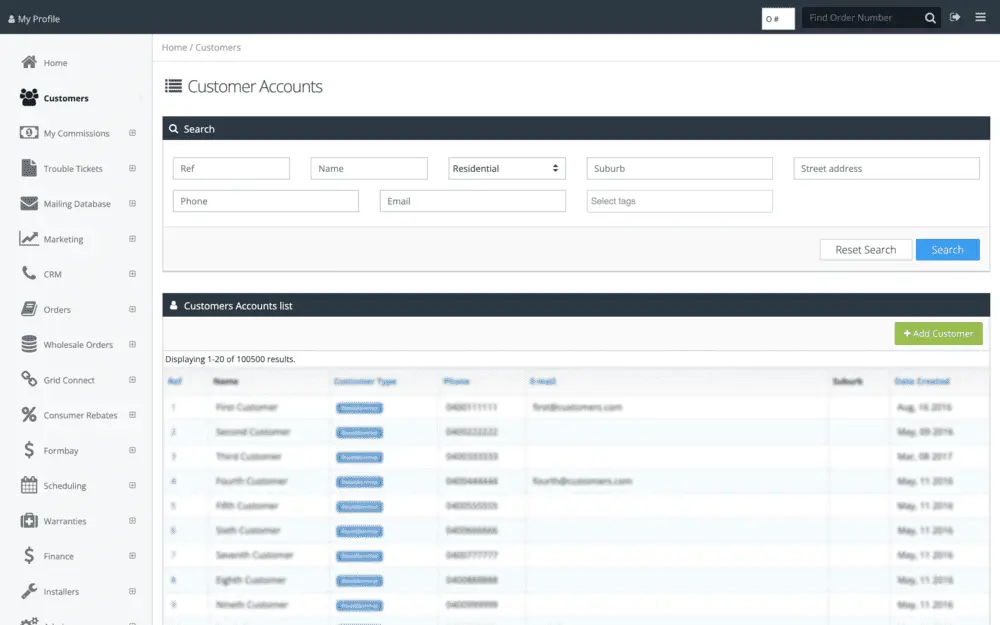The image size is (1000, 625).
Task: Open Scheduling menu label
Action: click(x=64, y=486)
